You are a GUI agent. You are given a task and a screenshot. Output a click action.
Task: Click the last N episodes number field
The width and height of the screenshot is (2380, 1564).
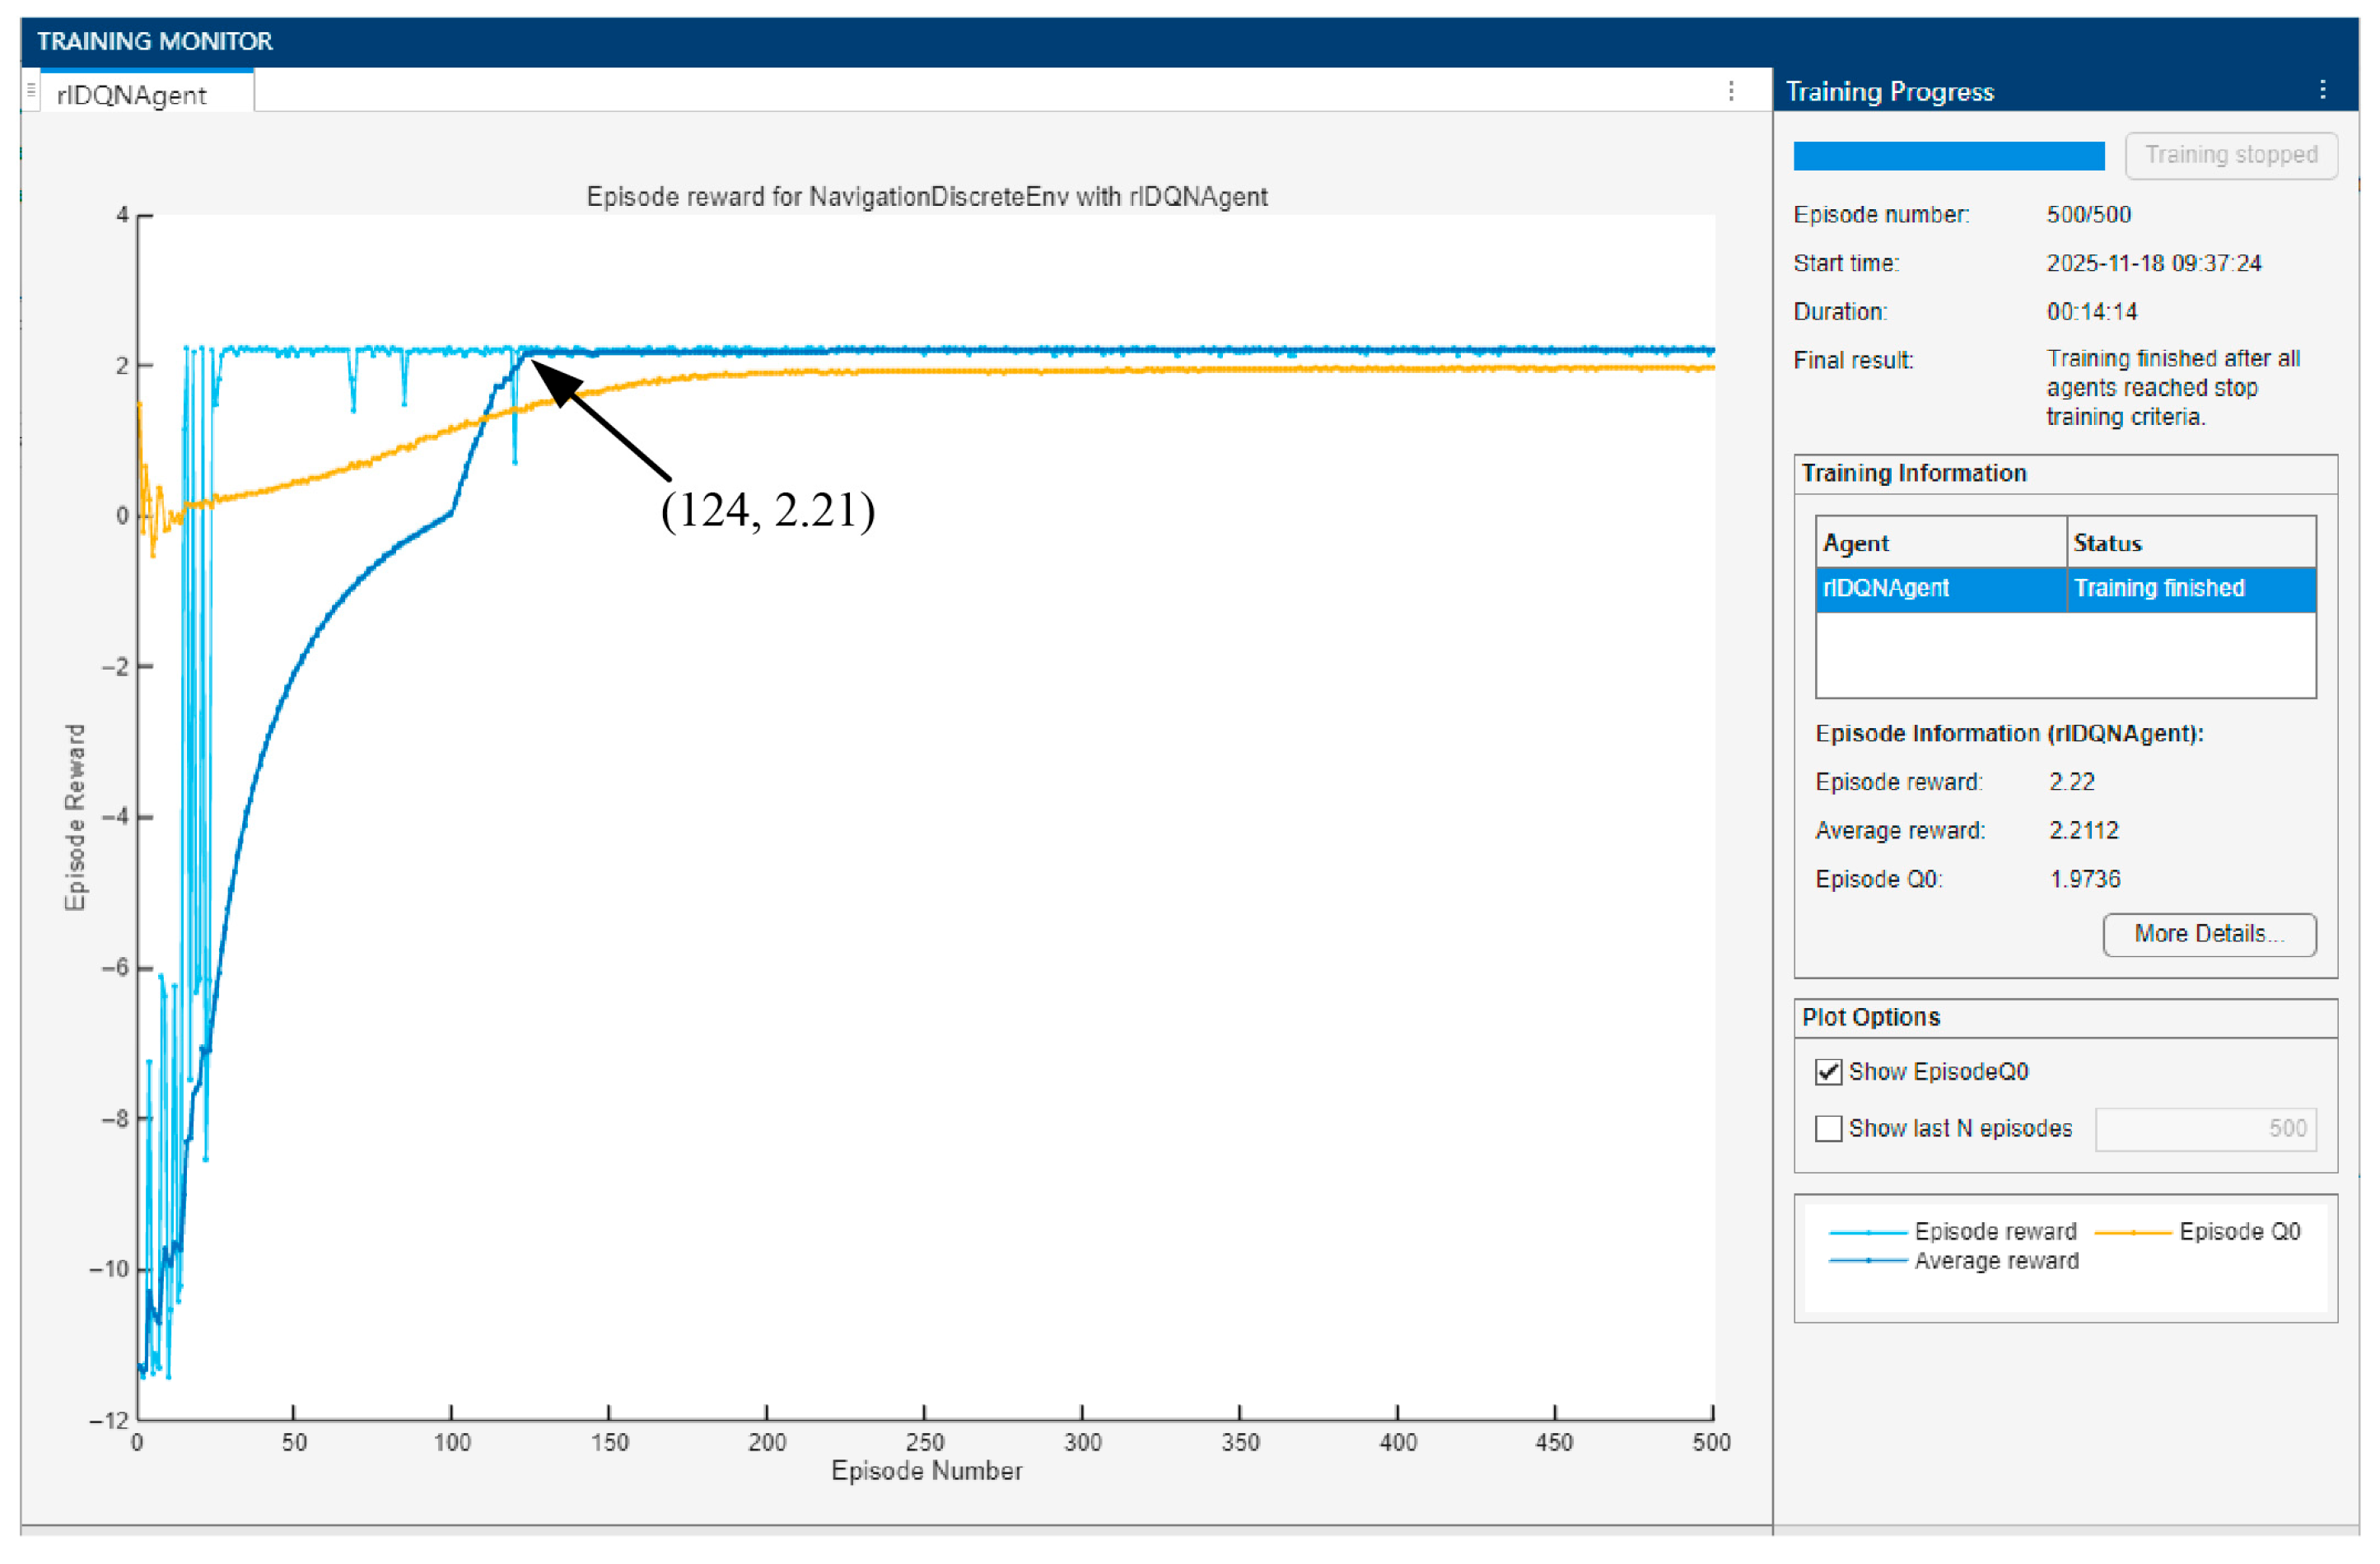[2205, 1129]
